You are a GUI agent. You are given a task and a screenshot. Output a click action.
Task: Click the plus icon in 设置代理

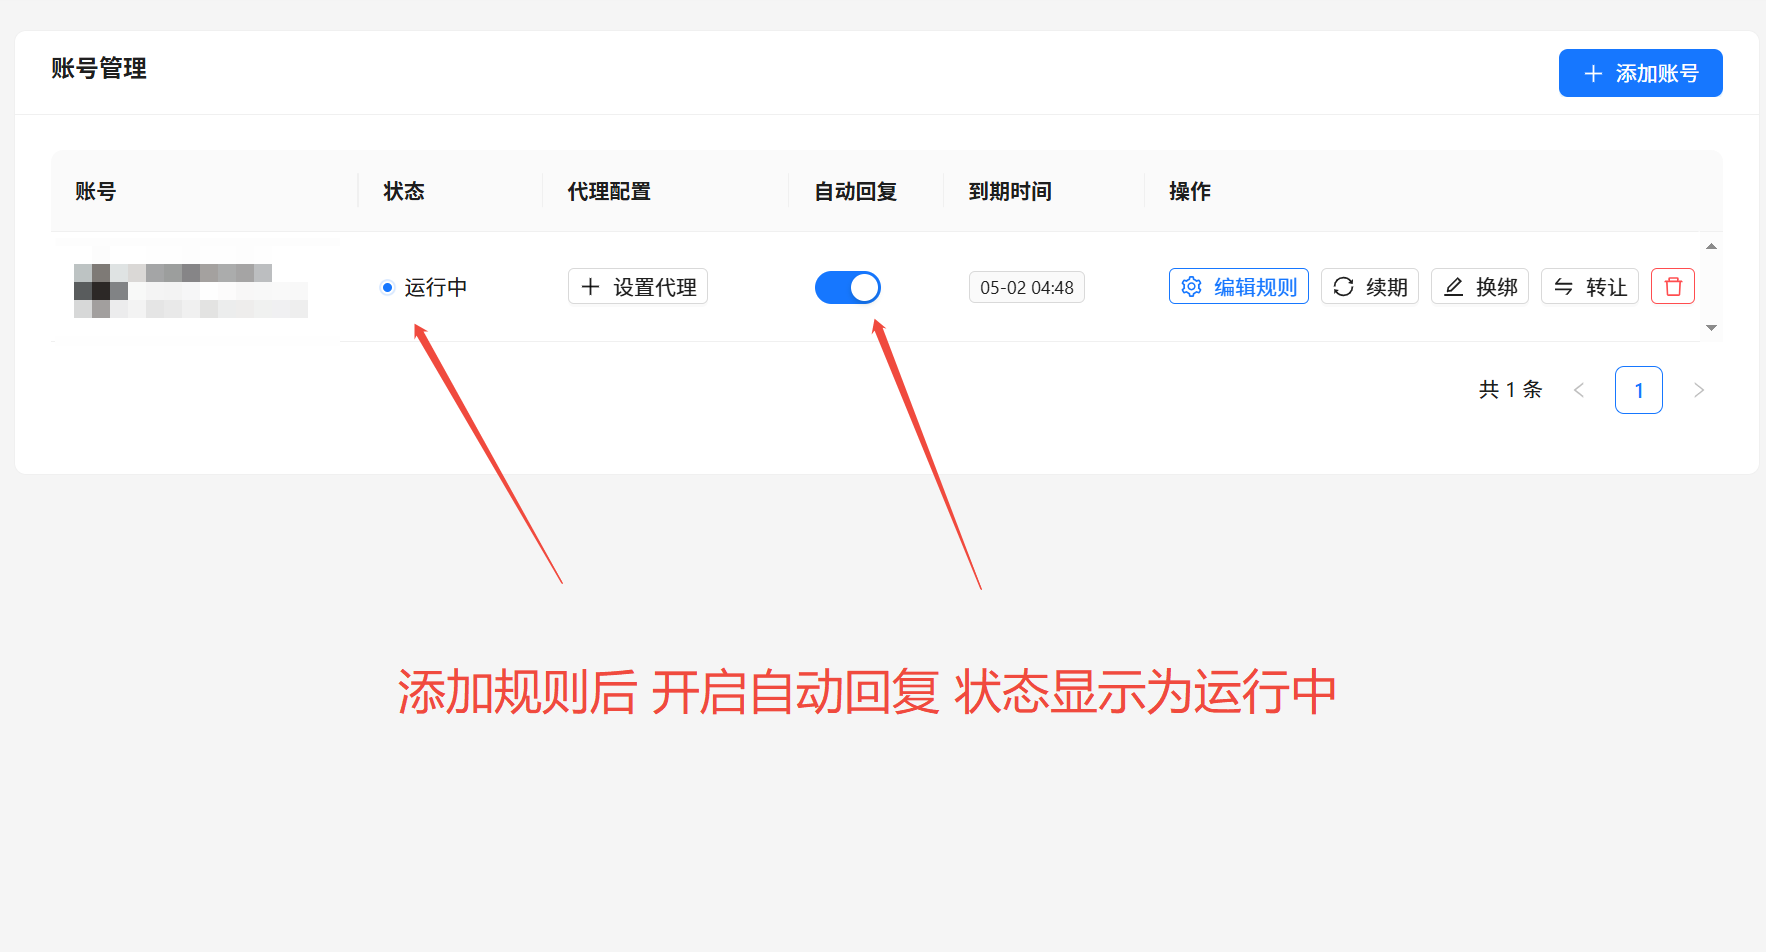tap(590, 287)
